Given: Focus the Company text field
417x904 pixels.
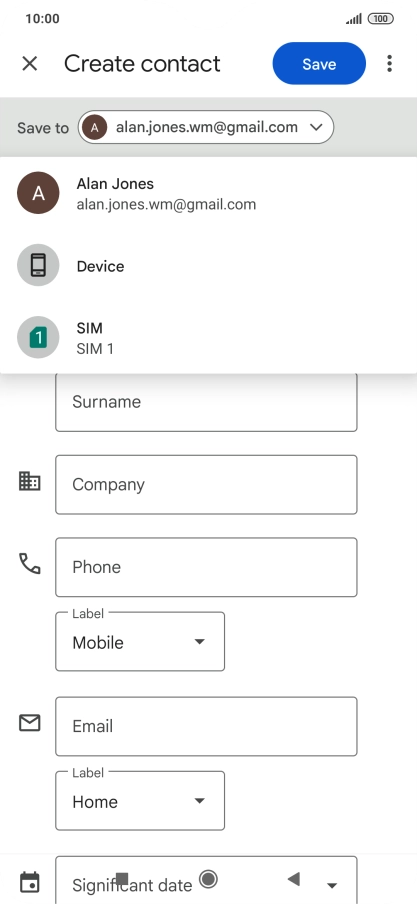Looking at the screenshot, I should click(x=206, y=484).
